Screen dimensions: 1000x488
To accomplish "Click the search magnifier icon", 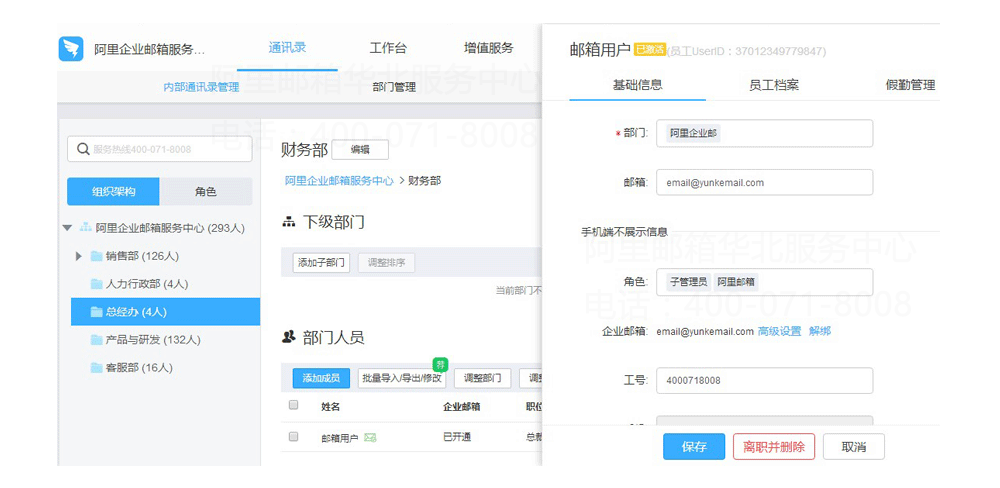I will click(x=81, y=149).
